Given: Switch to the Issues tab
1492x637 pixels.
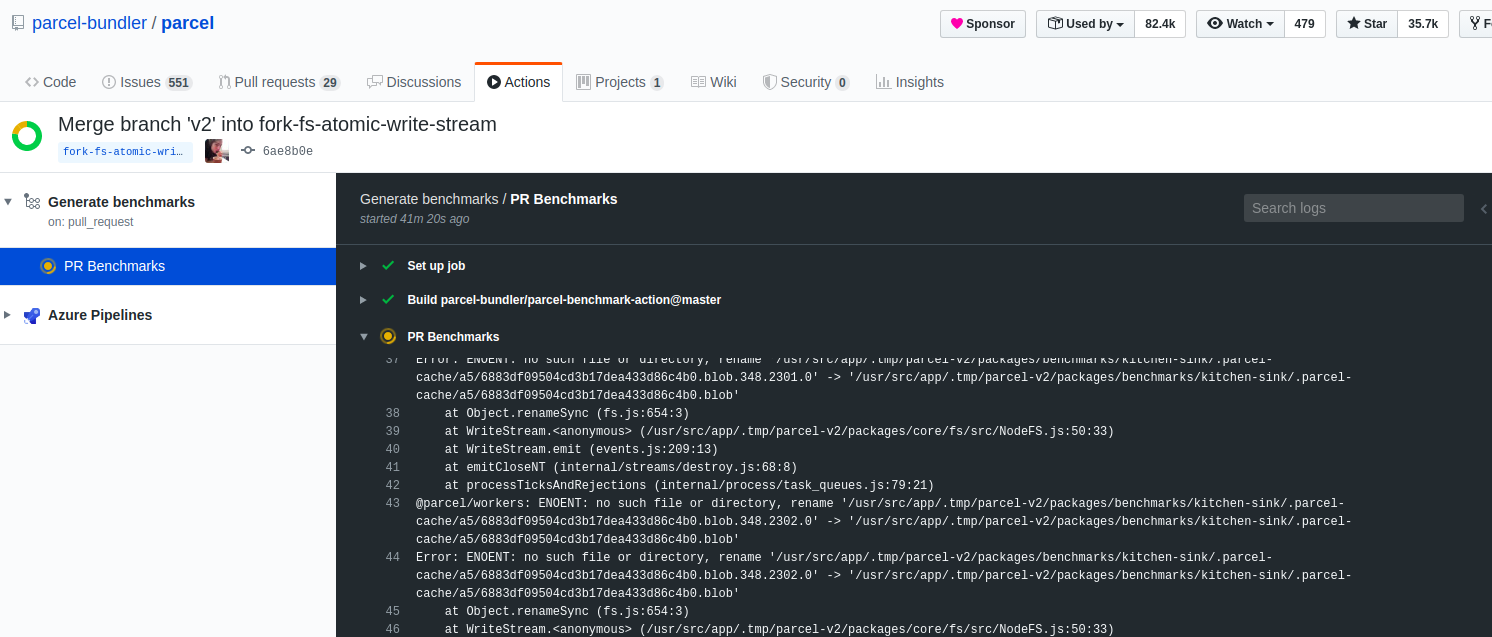Looking at the screenshot, I should 146,82.
